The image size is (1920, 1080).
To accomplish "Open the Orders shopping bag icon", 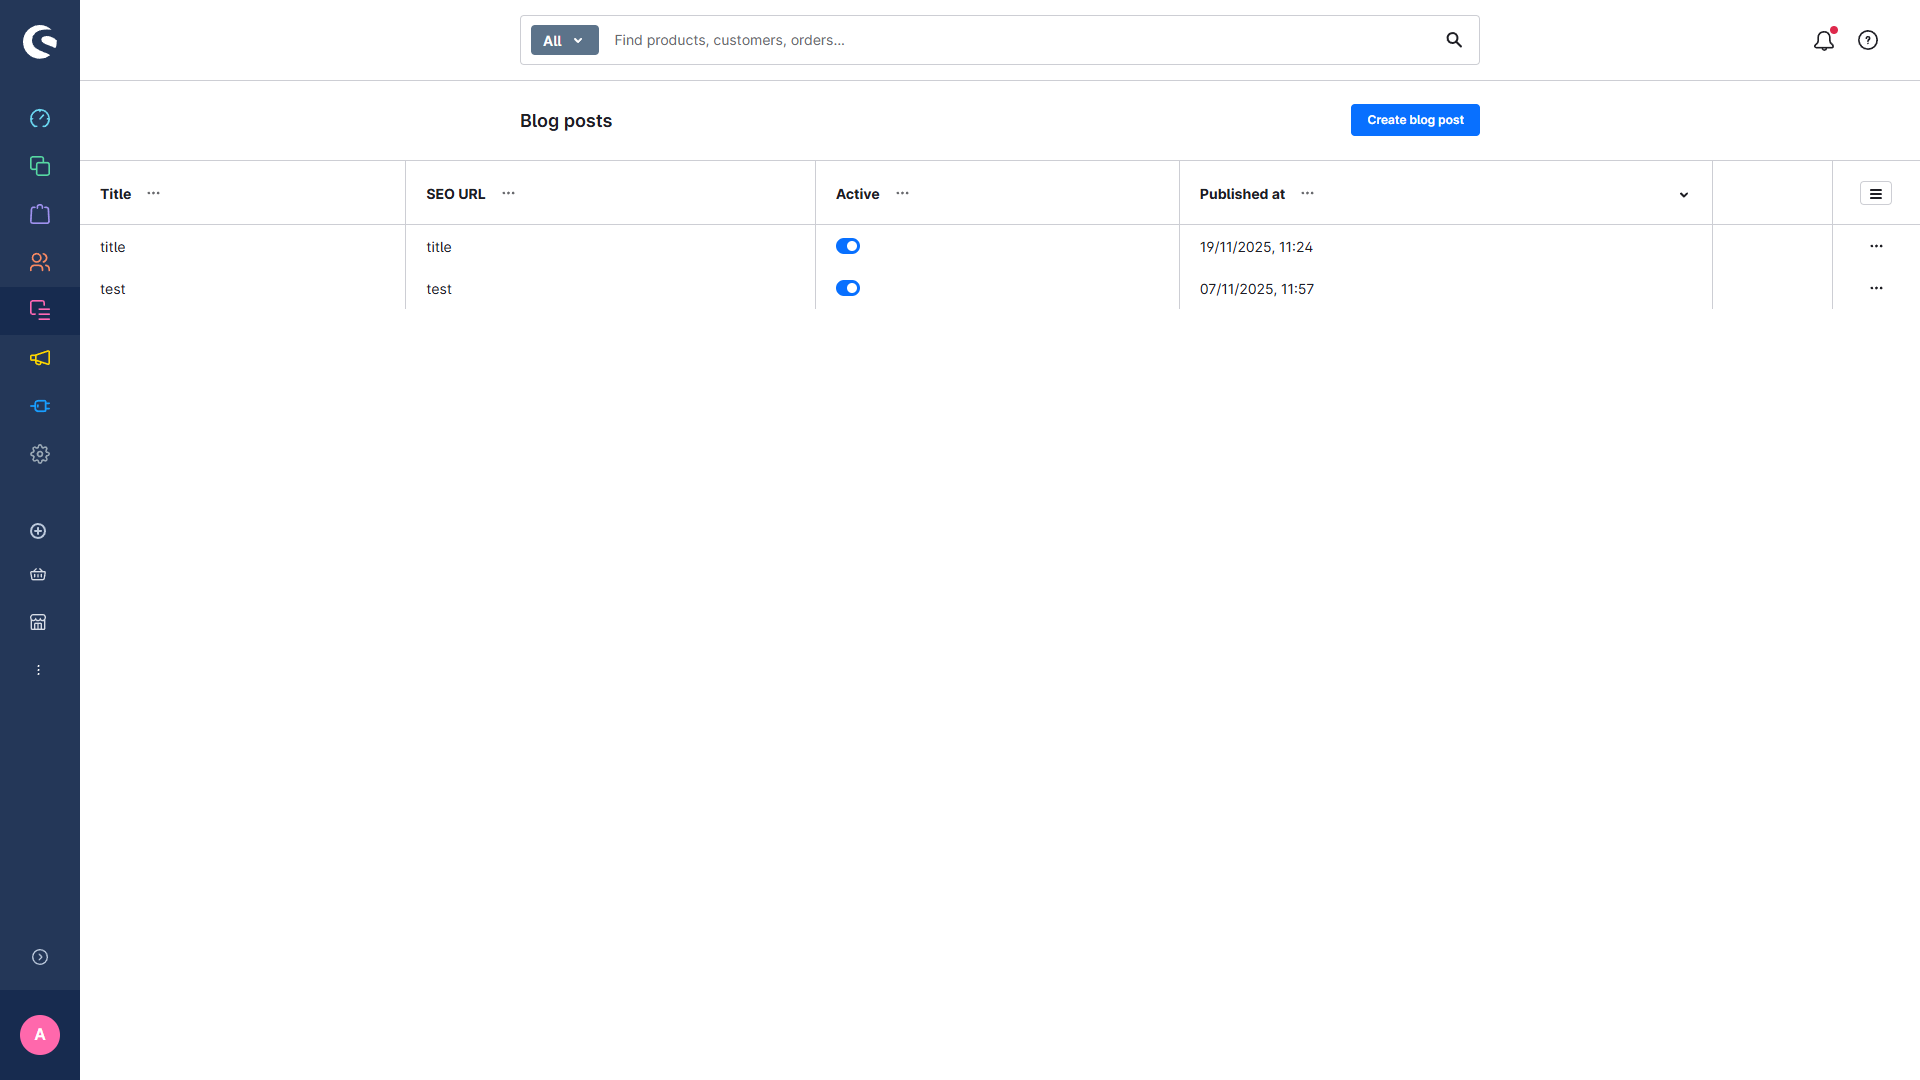I will [x=40, y=214].
